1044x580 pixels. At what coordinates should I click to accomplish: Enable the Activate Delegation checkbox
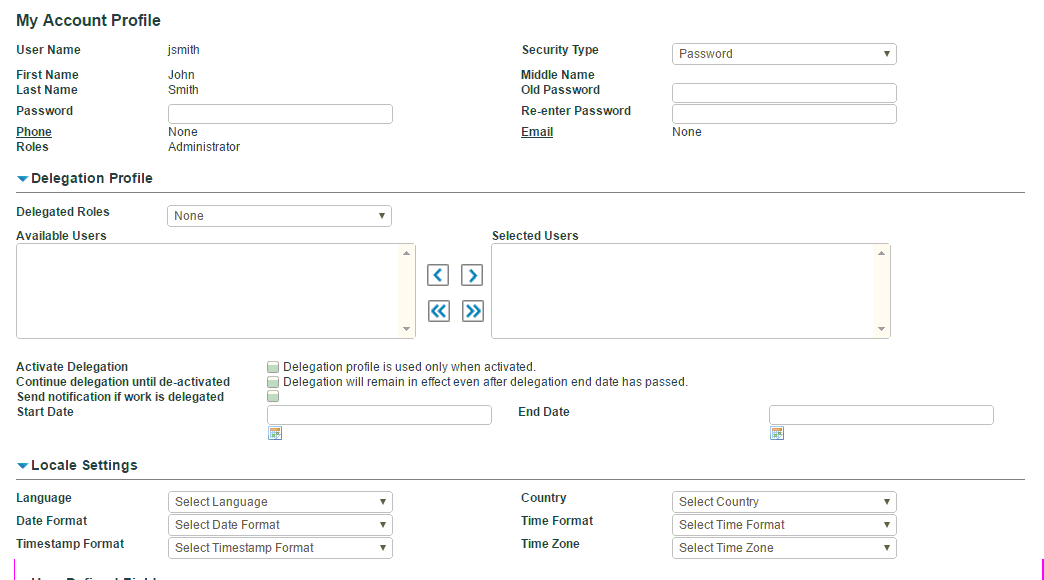[273, 367]
